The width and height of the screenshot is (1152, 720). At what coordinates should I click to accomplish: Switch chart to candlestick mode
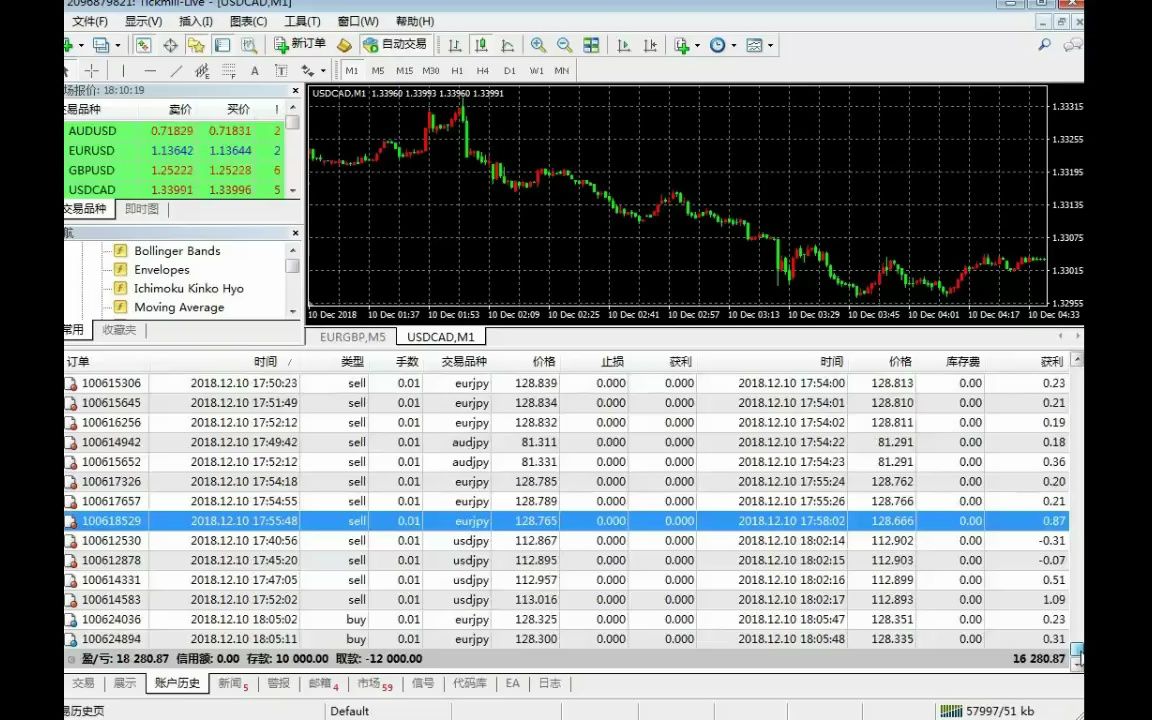481,45
